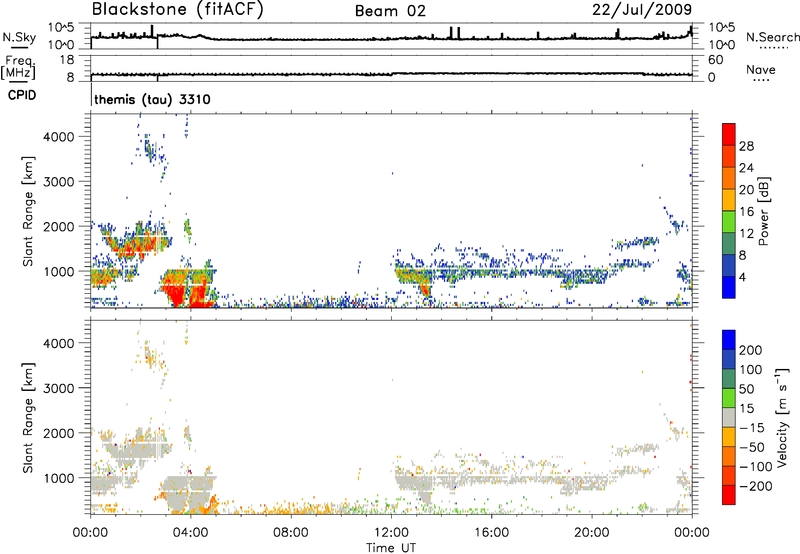Select the gray segment of velocity color bar
This screenshot has height=554, width=800.
729,417
